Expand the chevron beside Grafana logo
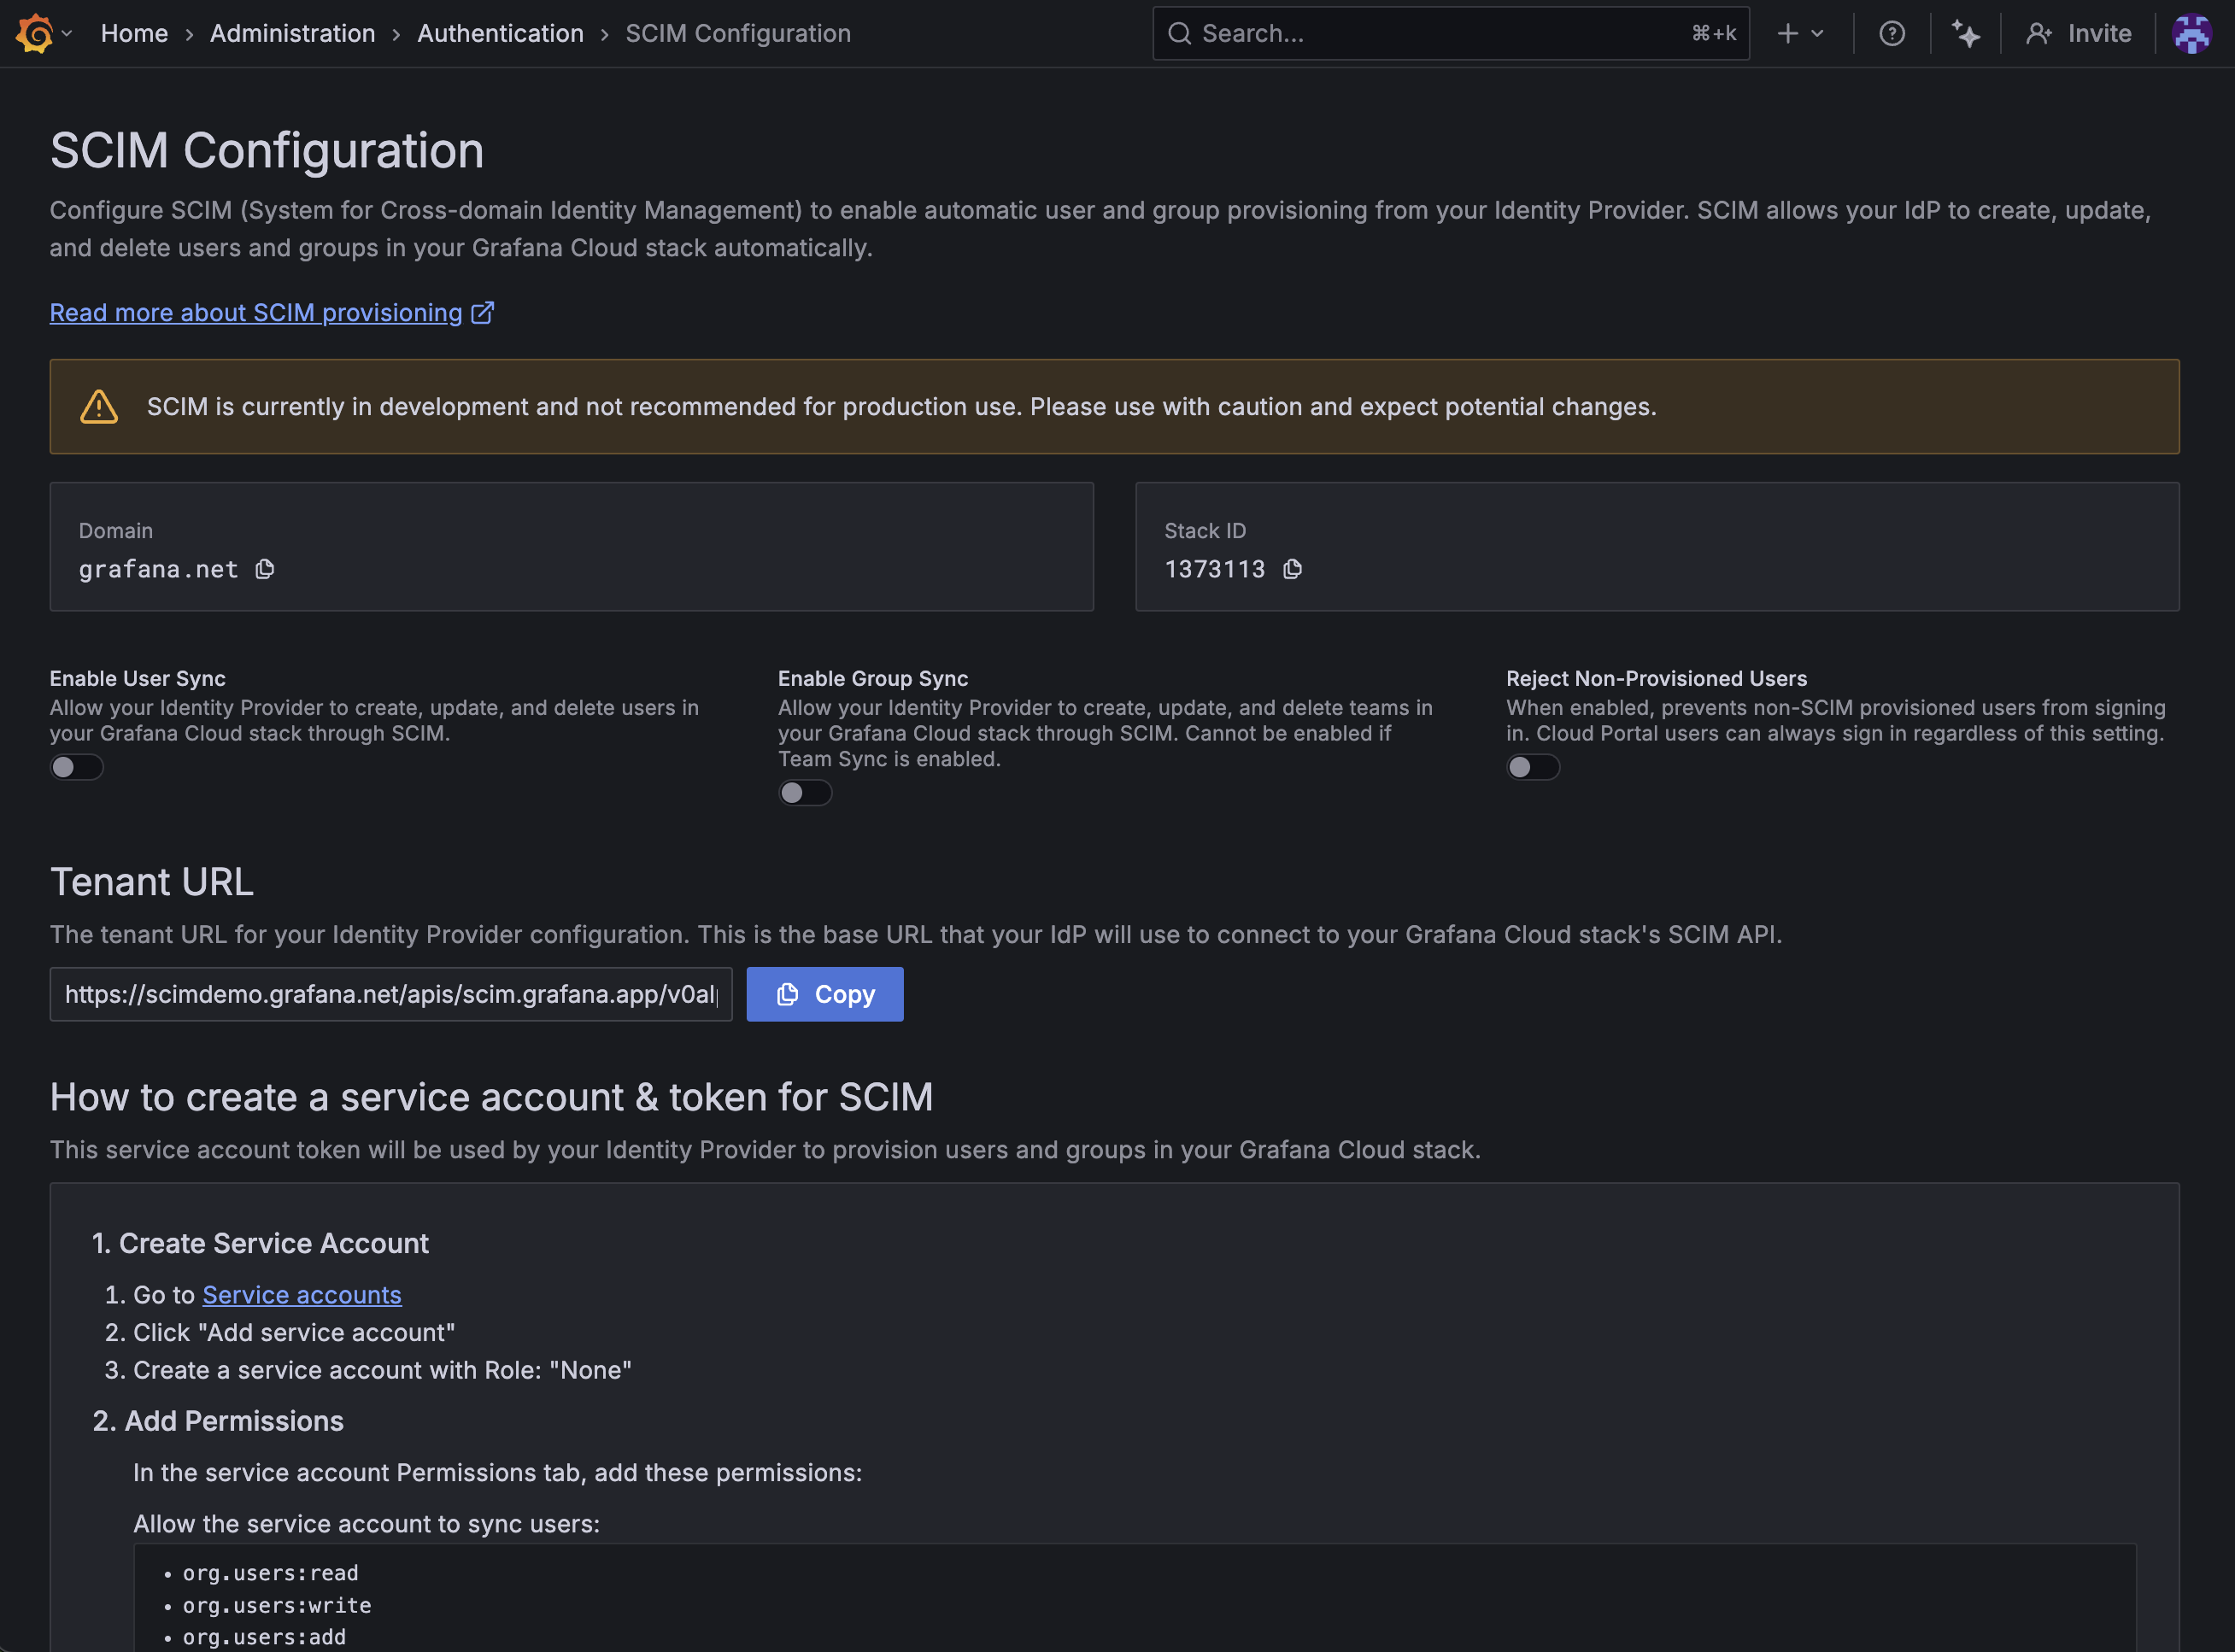Viewport: 2235px width, 1652px height. 67,33
